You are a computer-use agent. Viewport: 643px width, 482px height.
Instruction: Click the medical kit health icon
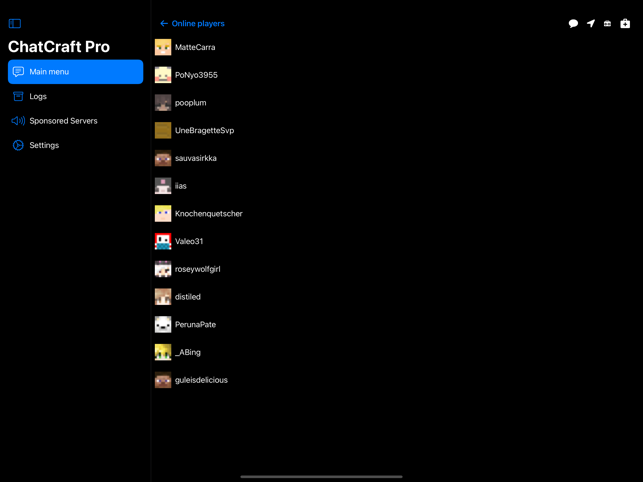pos(625,23)
